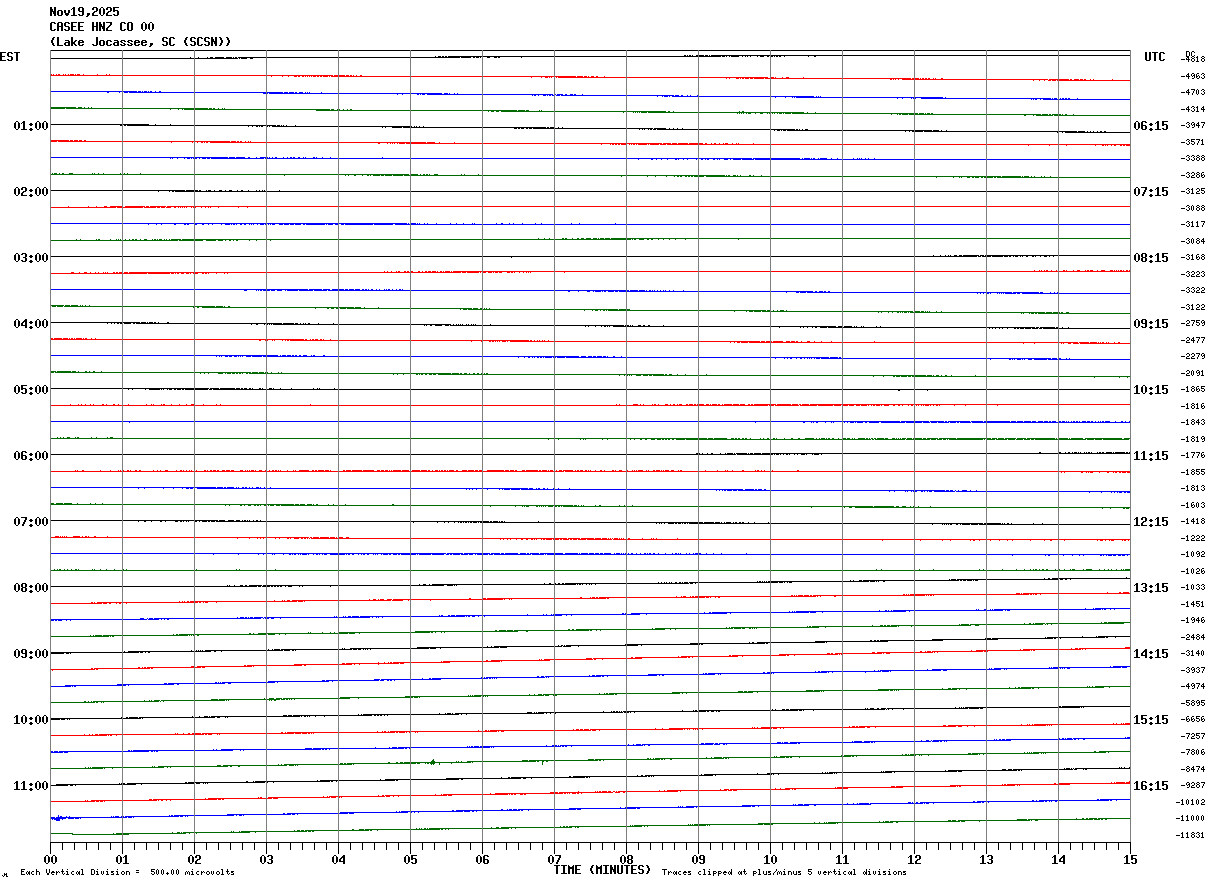Click the '01:00' EST hour label

(31, 126)
